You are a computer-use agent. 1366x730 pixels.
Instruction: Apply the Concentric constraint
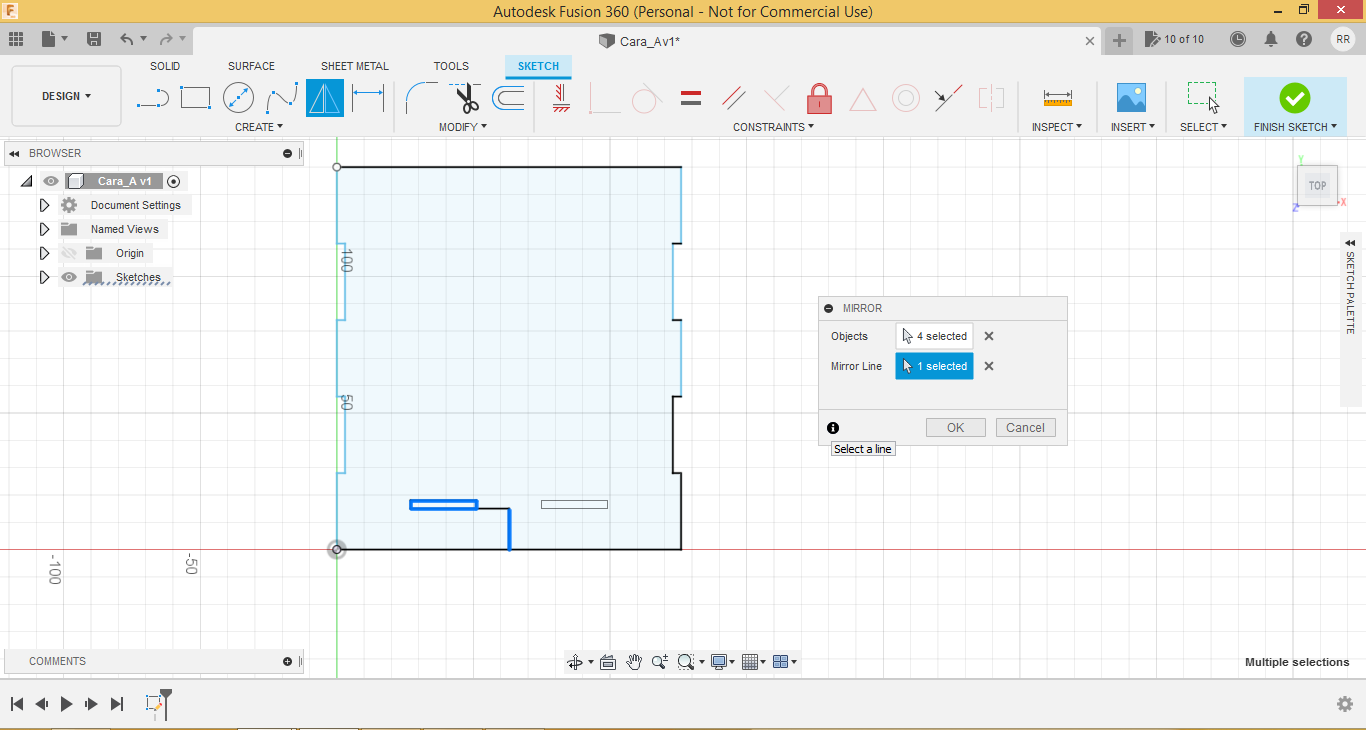point(906,98)
